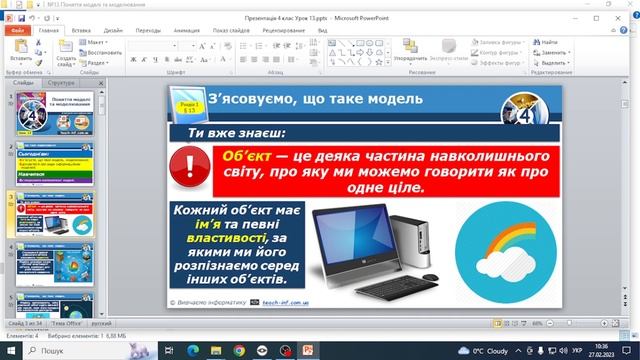Open the Section (Раздел) dropdown
Image resolution: width=640 pixels, height=360 pixels.
tap(95, 63)
